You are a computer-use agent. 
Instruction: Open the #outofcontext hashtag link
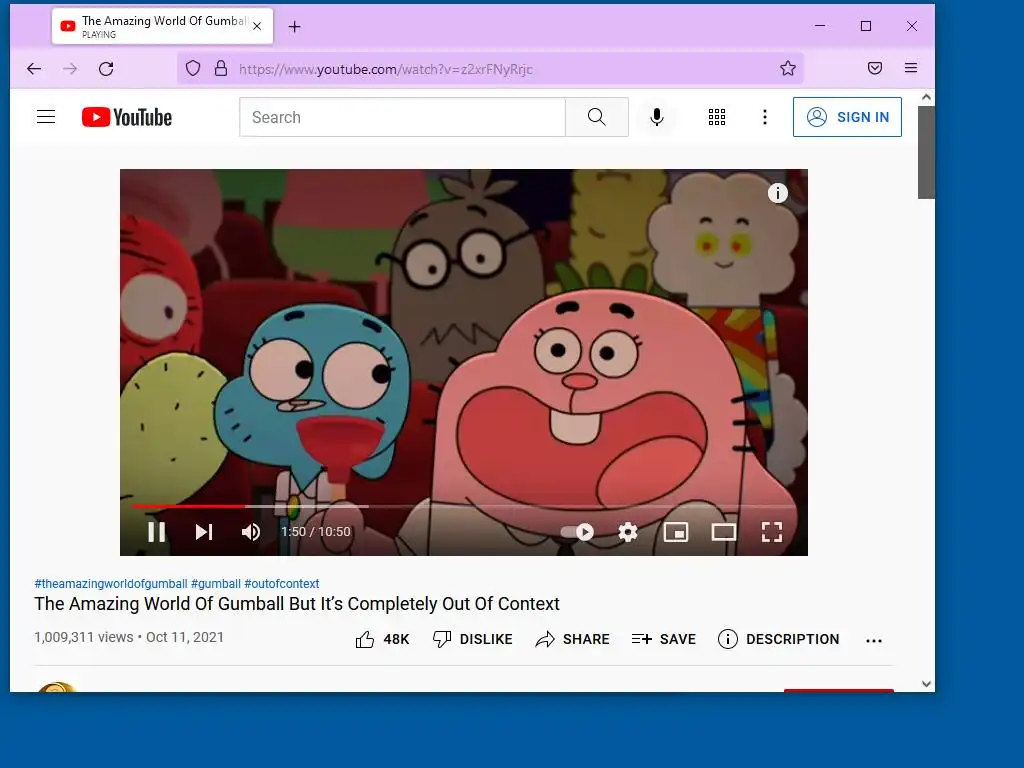pos(281,584)
